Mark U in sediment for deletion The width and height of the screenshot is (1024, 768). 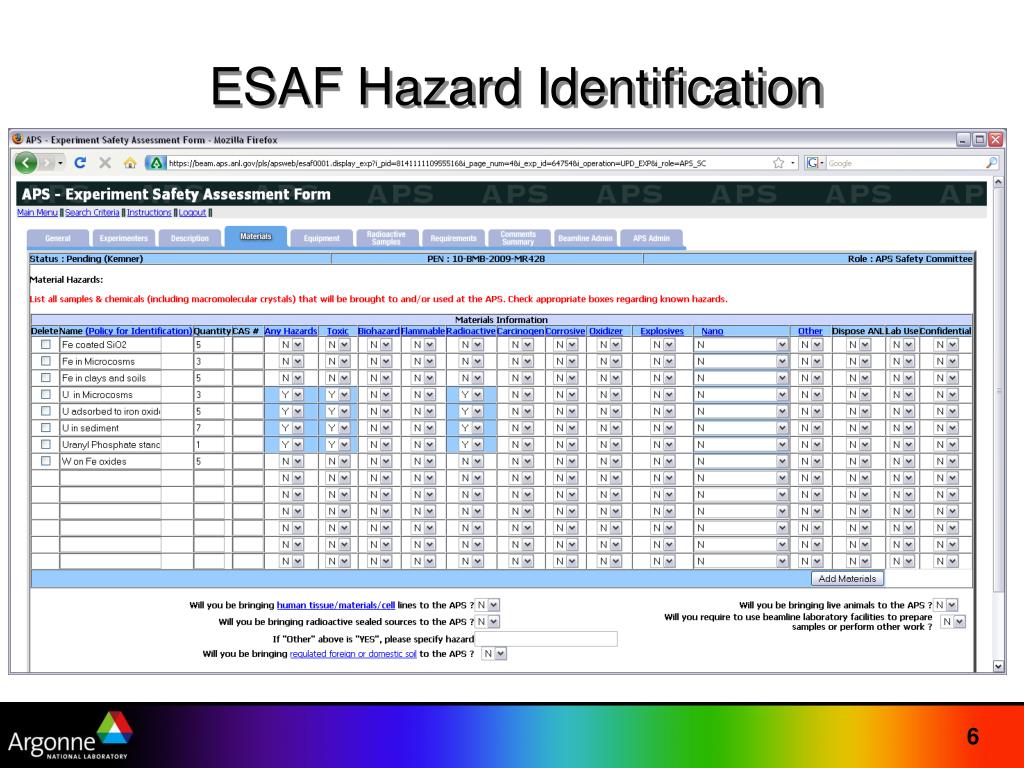pos(46,428)
